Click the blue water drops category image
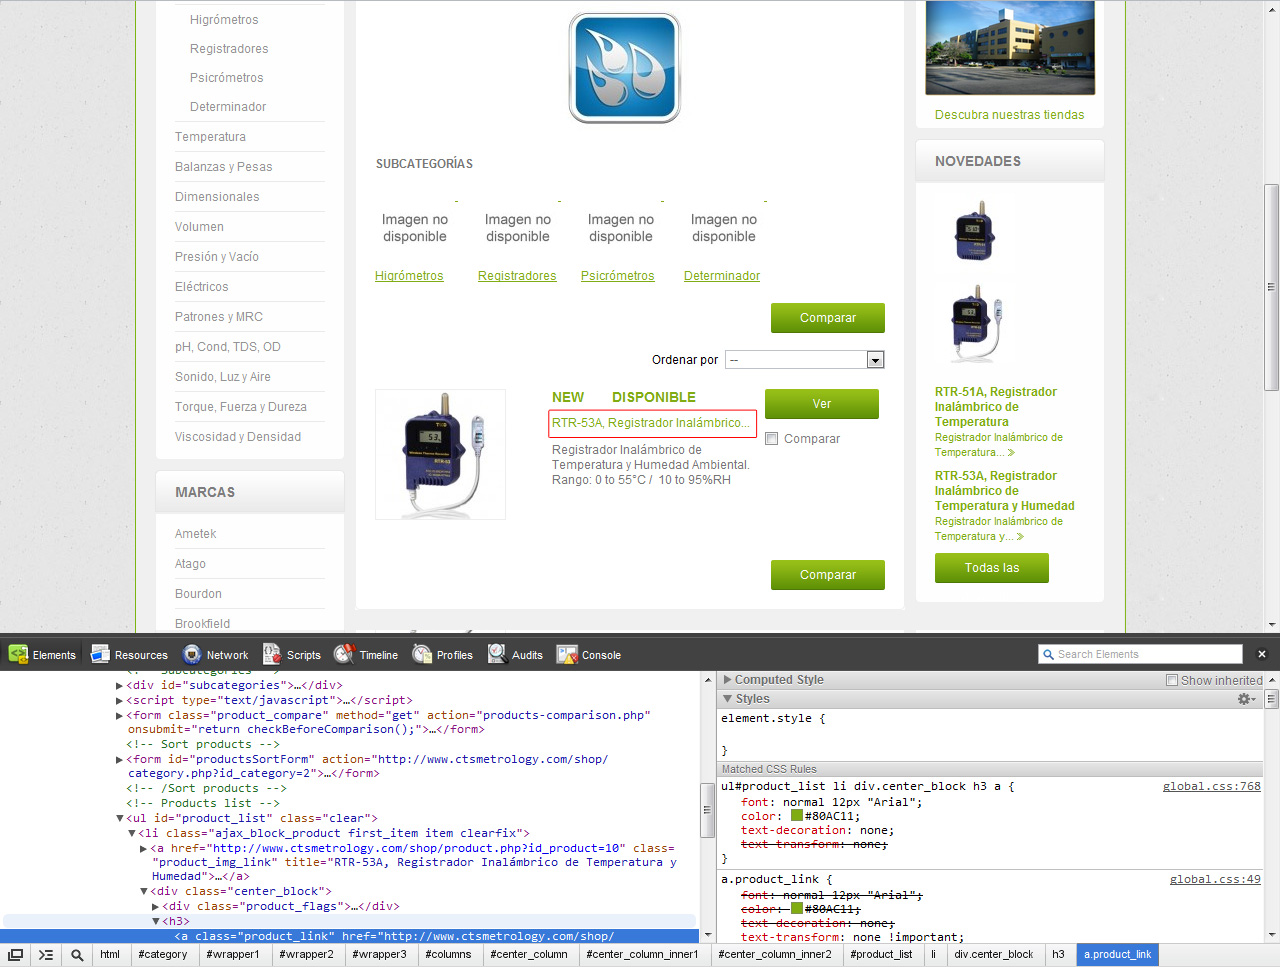The image size is (1280, 967). coord(625,68)
